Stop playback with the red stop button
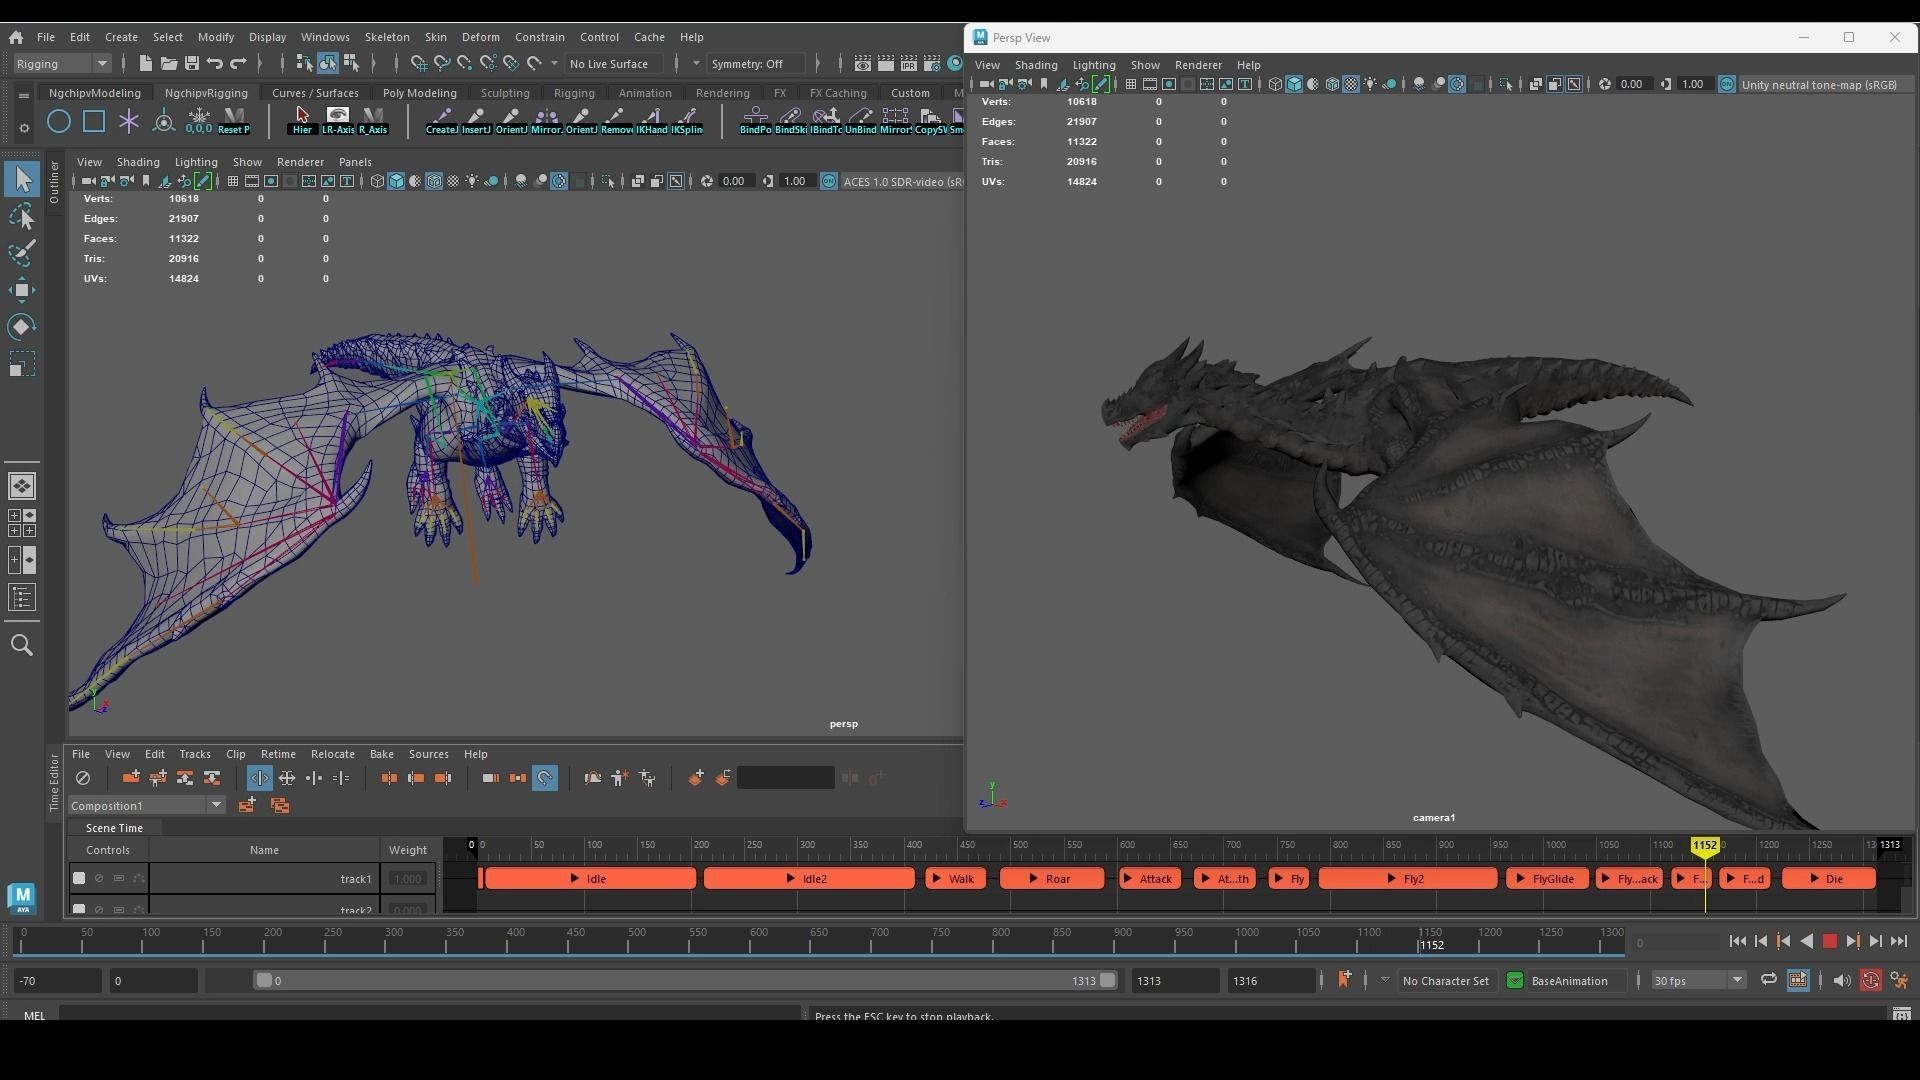The width and height of the screenshot is (1920, 1080). (x=1830, y=941)
